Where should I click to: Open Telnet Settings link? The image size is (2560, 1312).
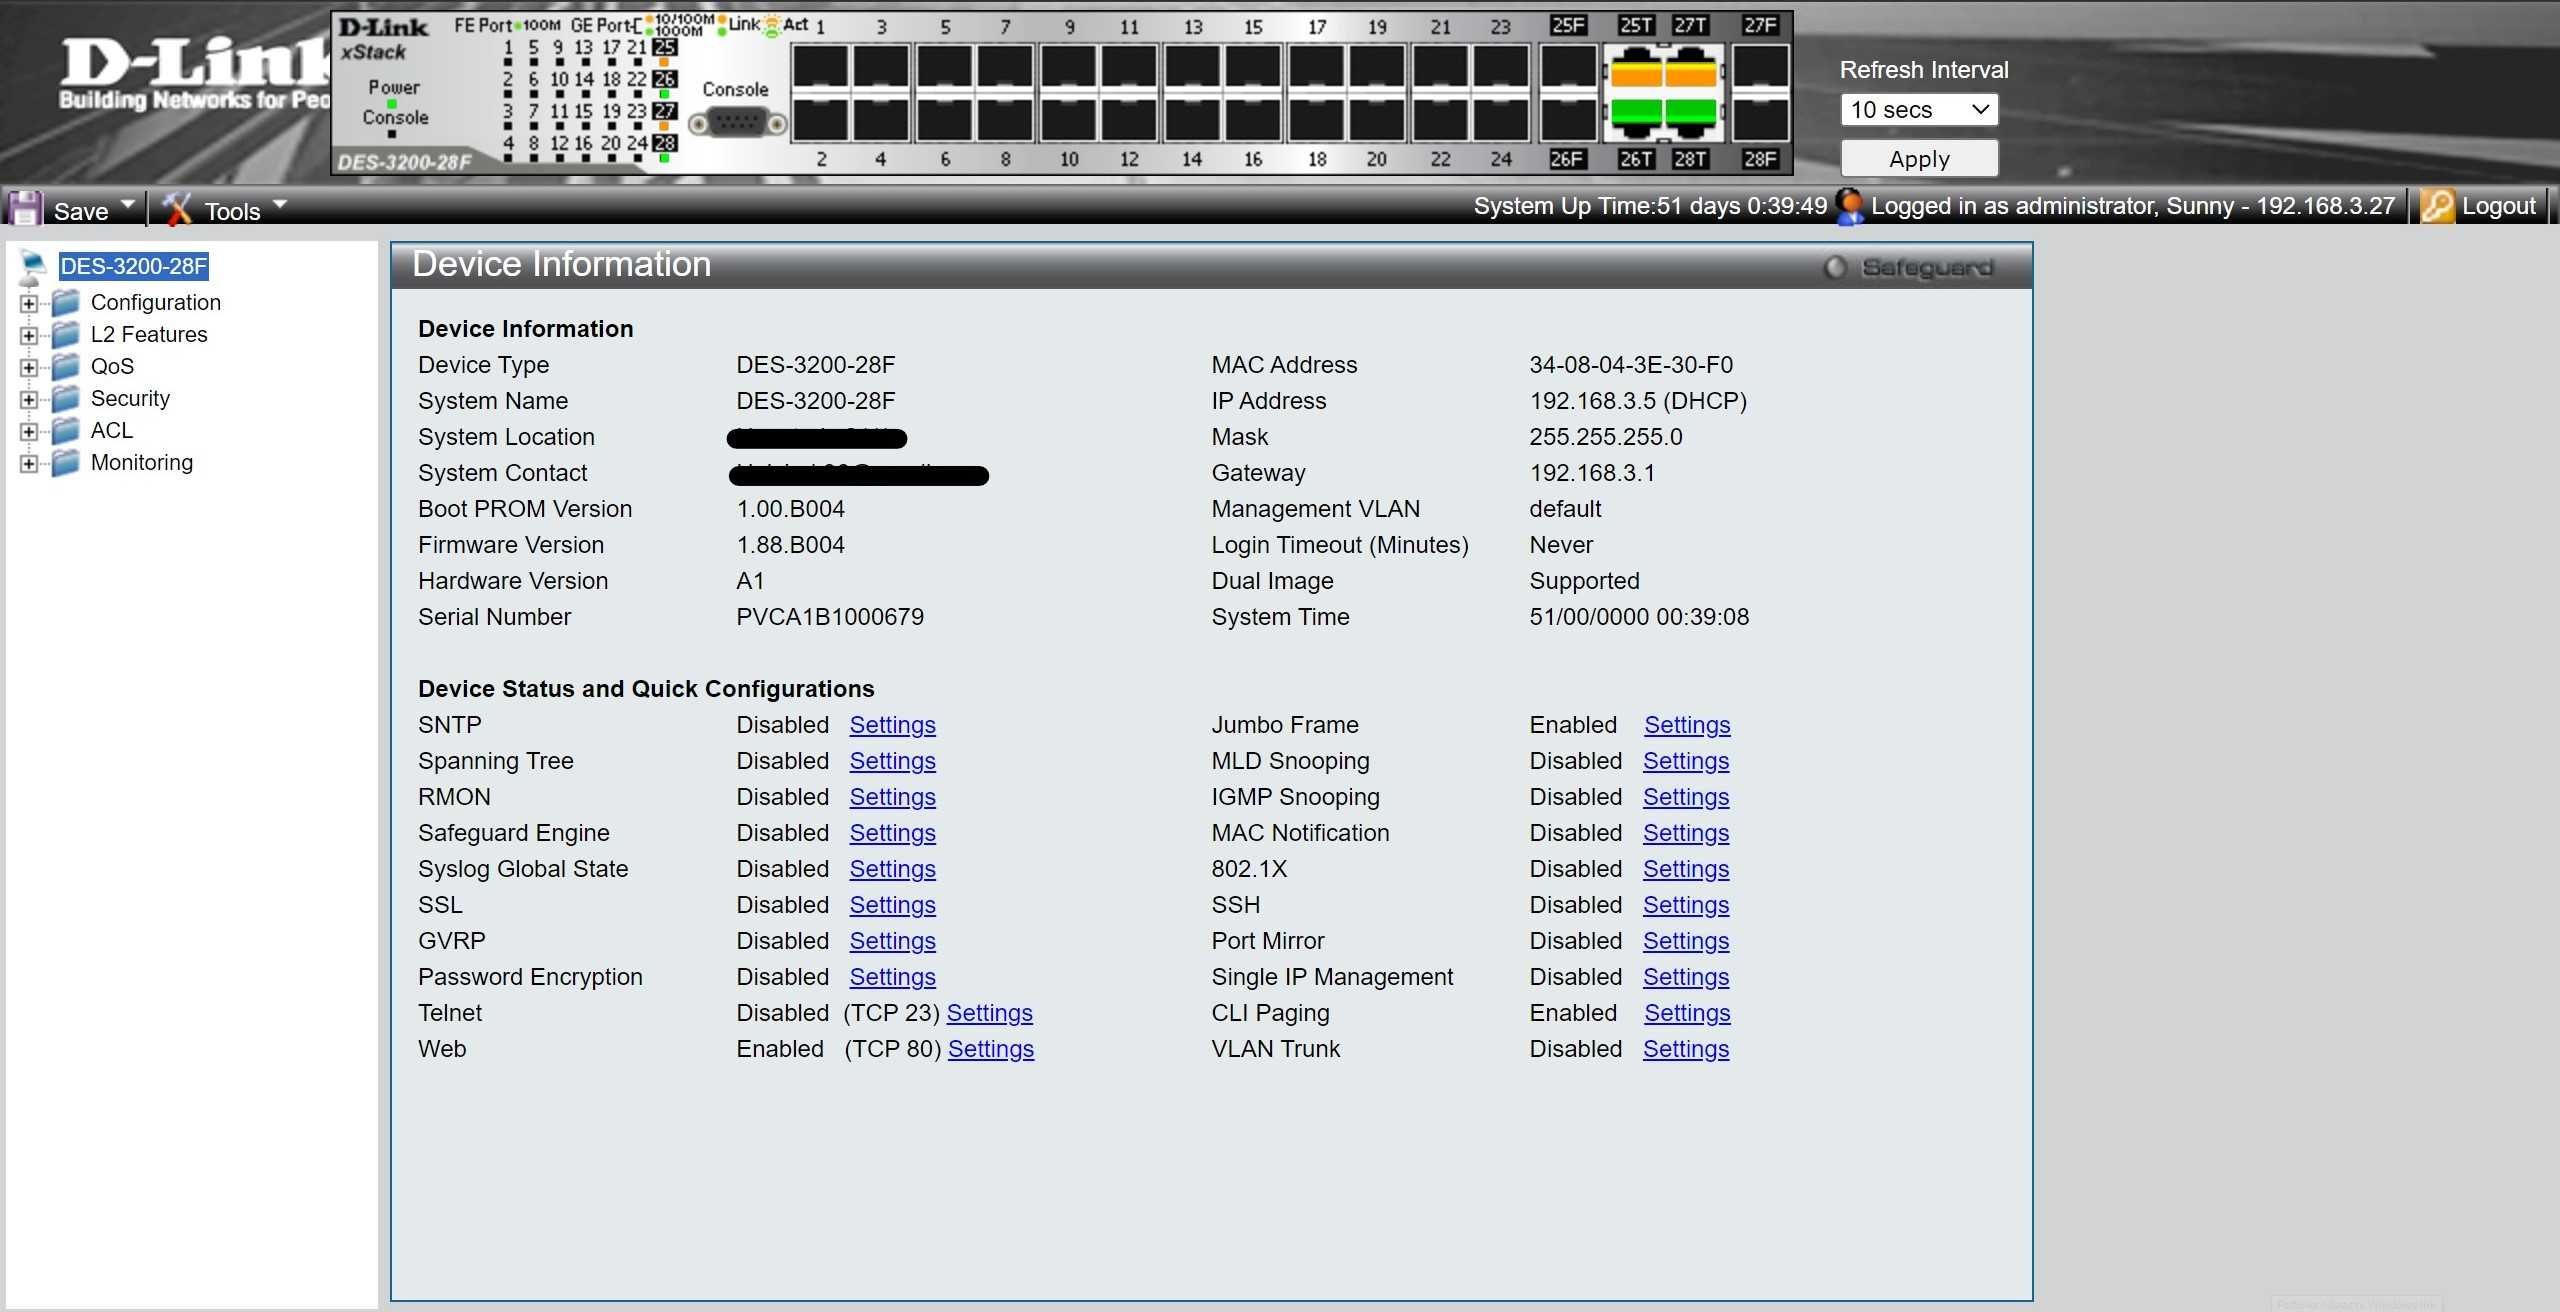click(x=989, y=1013)
